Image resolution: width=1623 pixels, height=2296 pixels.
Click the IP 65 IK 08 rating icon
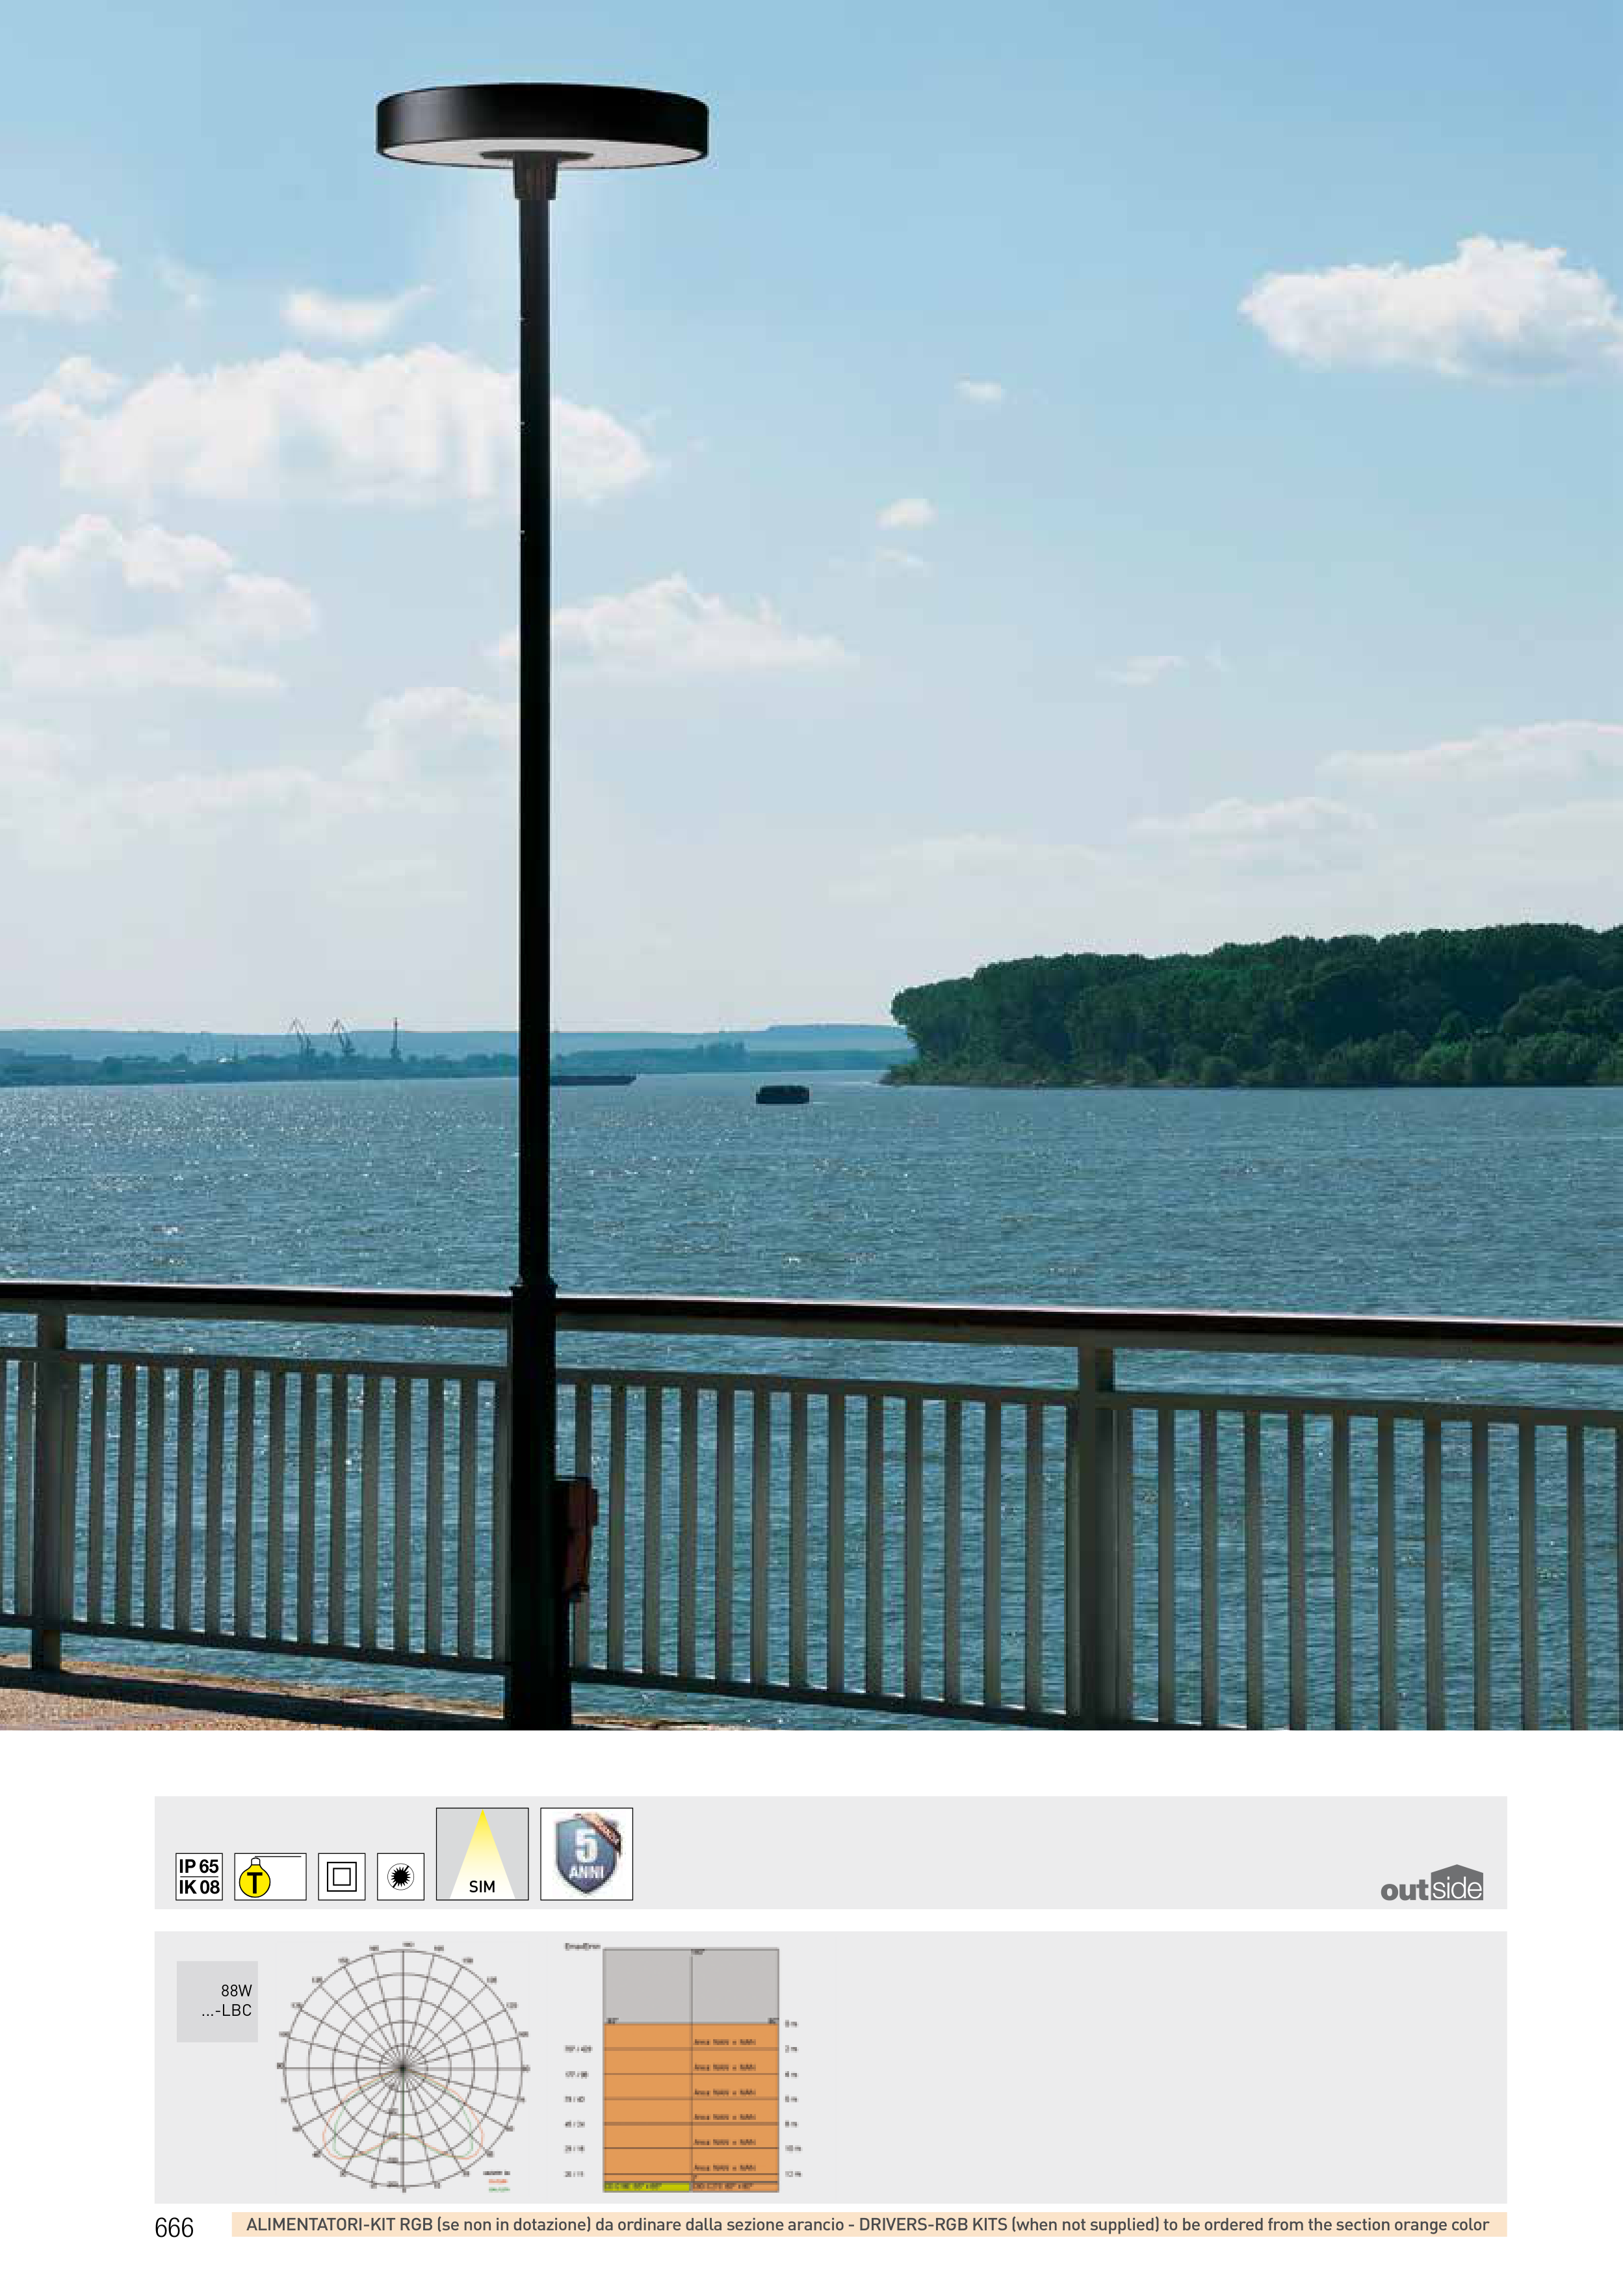(198, 1876)
